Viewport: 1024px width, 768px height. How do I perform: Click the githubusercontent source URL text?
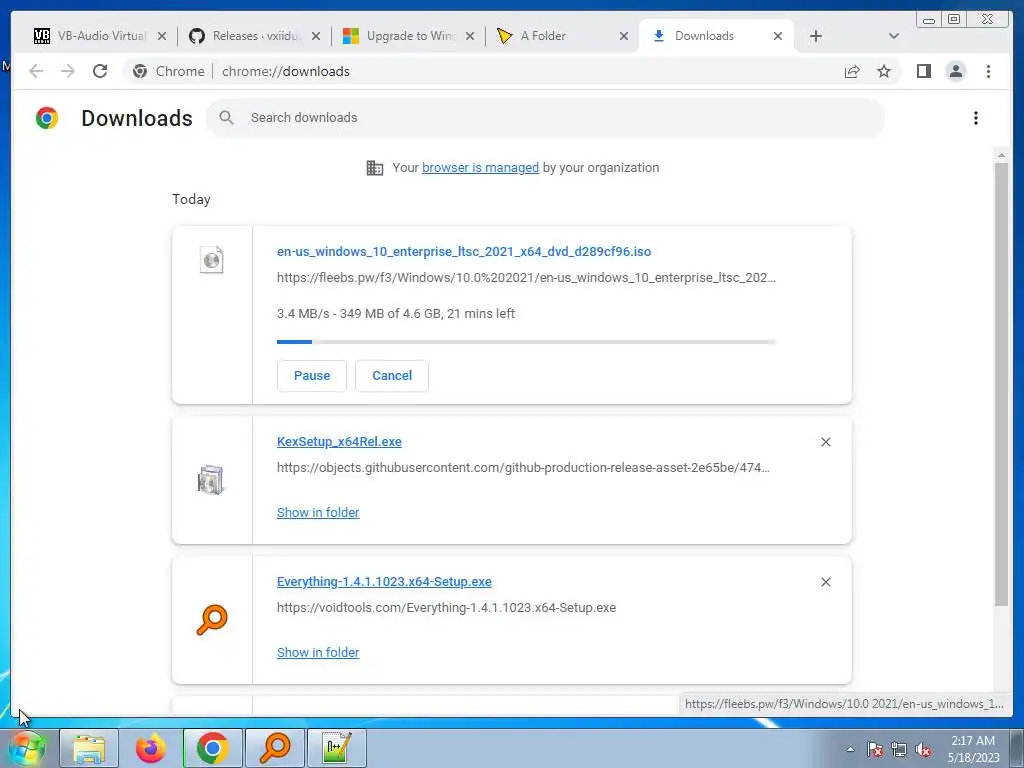pos(523,468)
